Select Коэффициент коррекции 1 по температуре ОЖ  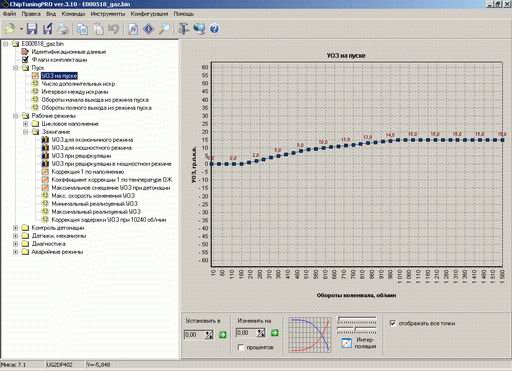112,180
